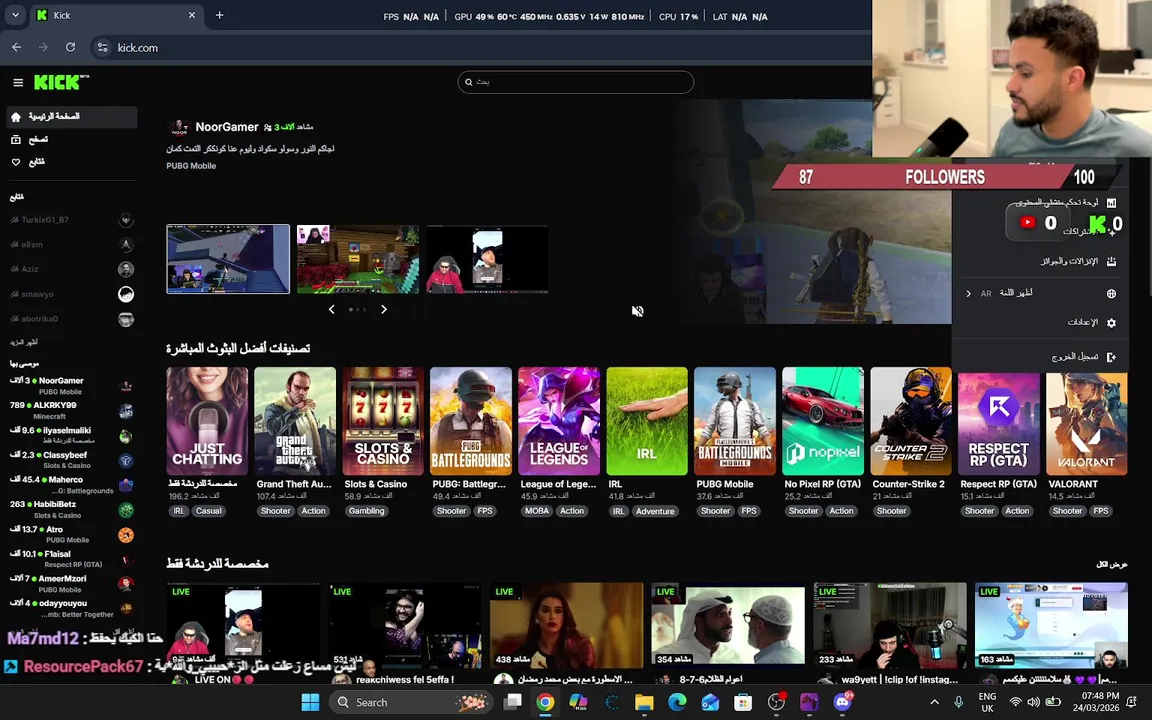The height and width of the screenshot is (720, 1152).
Task: Select the third featured stream thumbnail
Action: click(x=487, y=259)
